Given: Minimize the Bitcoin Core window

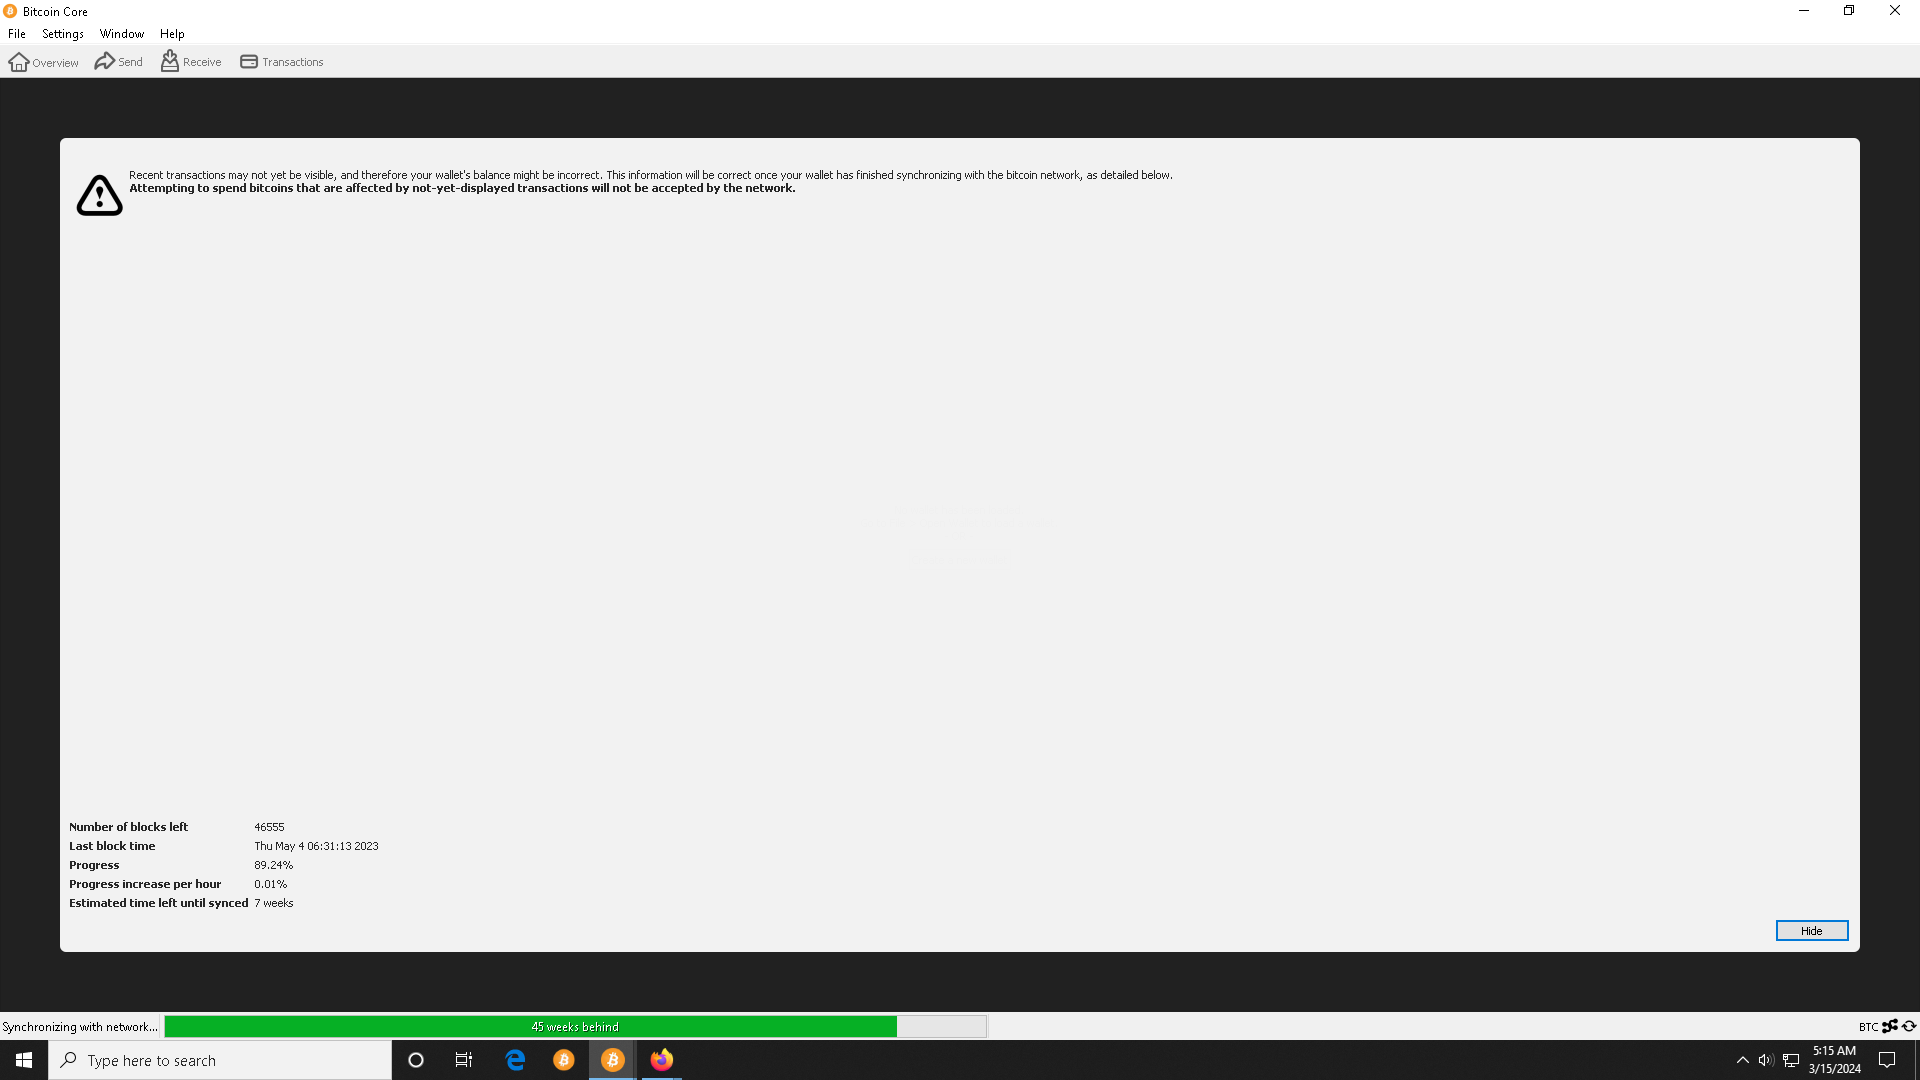Looking at the screenshot, I should (1804, 11).
